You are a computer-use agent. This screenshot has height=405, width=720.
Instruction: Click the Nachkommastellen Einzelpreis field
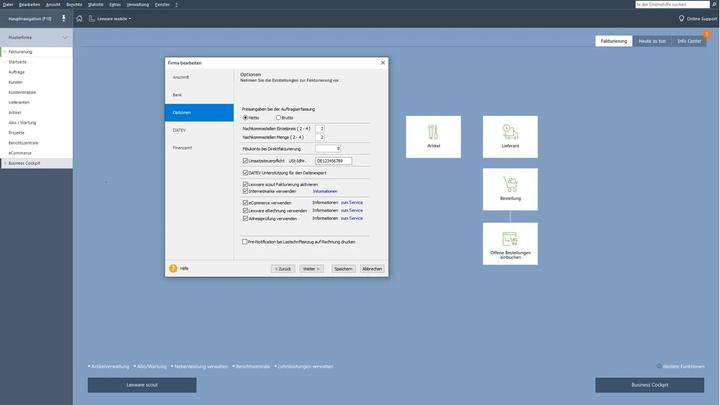coord(320,129)
